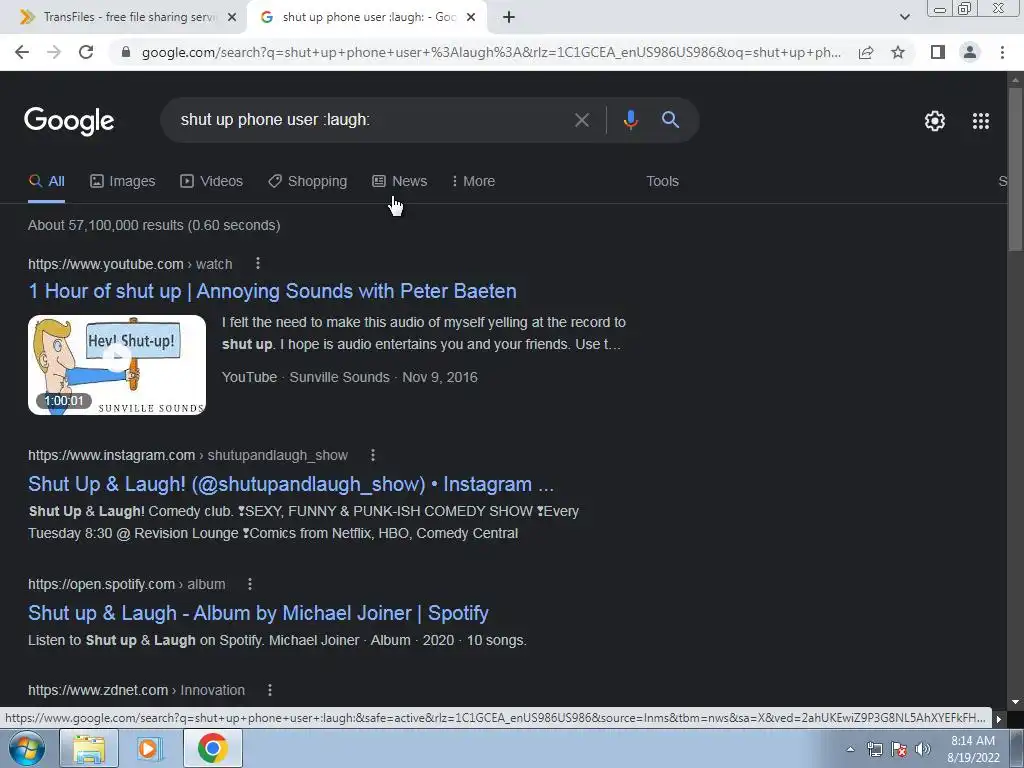
Task: Reload the Google search page
Action: coord(86,52)
